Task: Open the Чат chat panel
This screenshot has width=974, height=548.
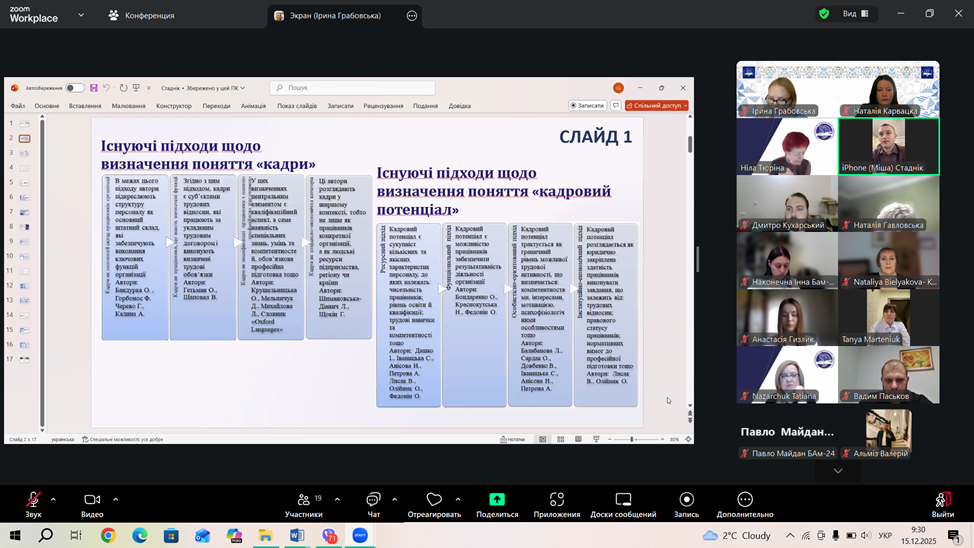Action: click(x=373, y=500)
